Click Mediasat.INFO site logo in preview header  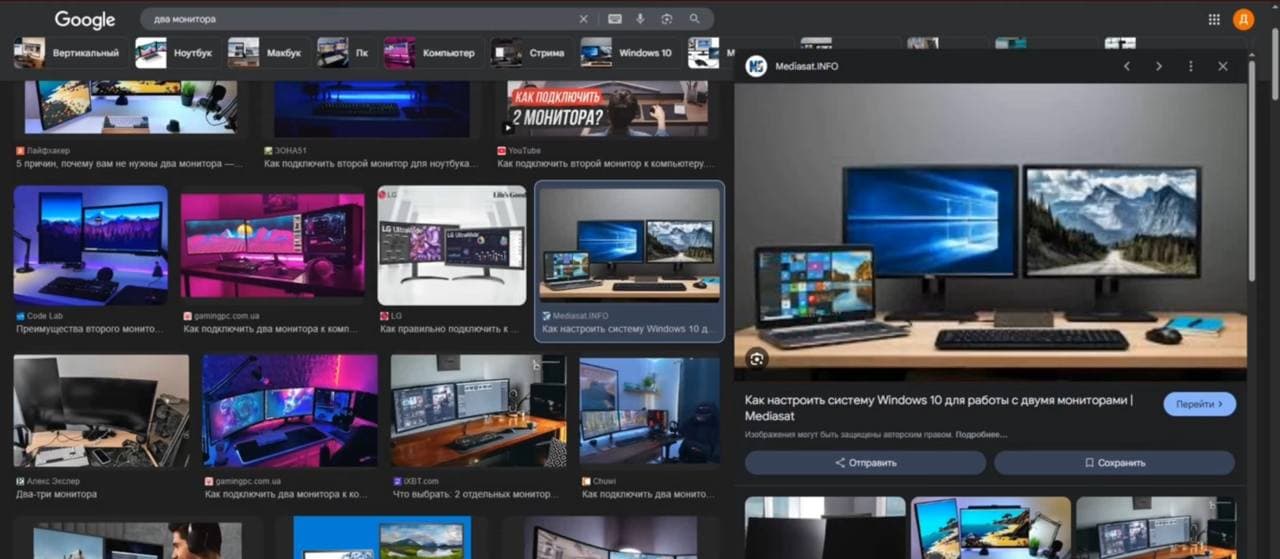(x=757, y=66)
